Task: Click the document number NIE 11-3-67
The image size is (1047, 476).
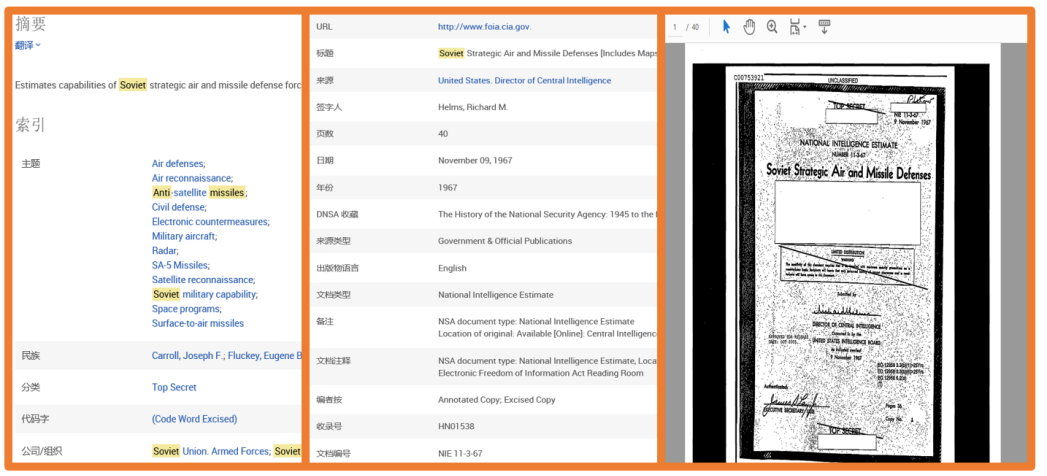Action: pyautogui.click(x=460, y=453)
